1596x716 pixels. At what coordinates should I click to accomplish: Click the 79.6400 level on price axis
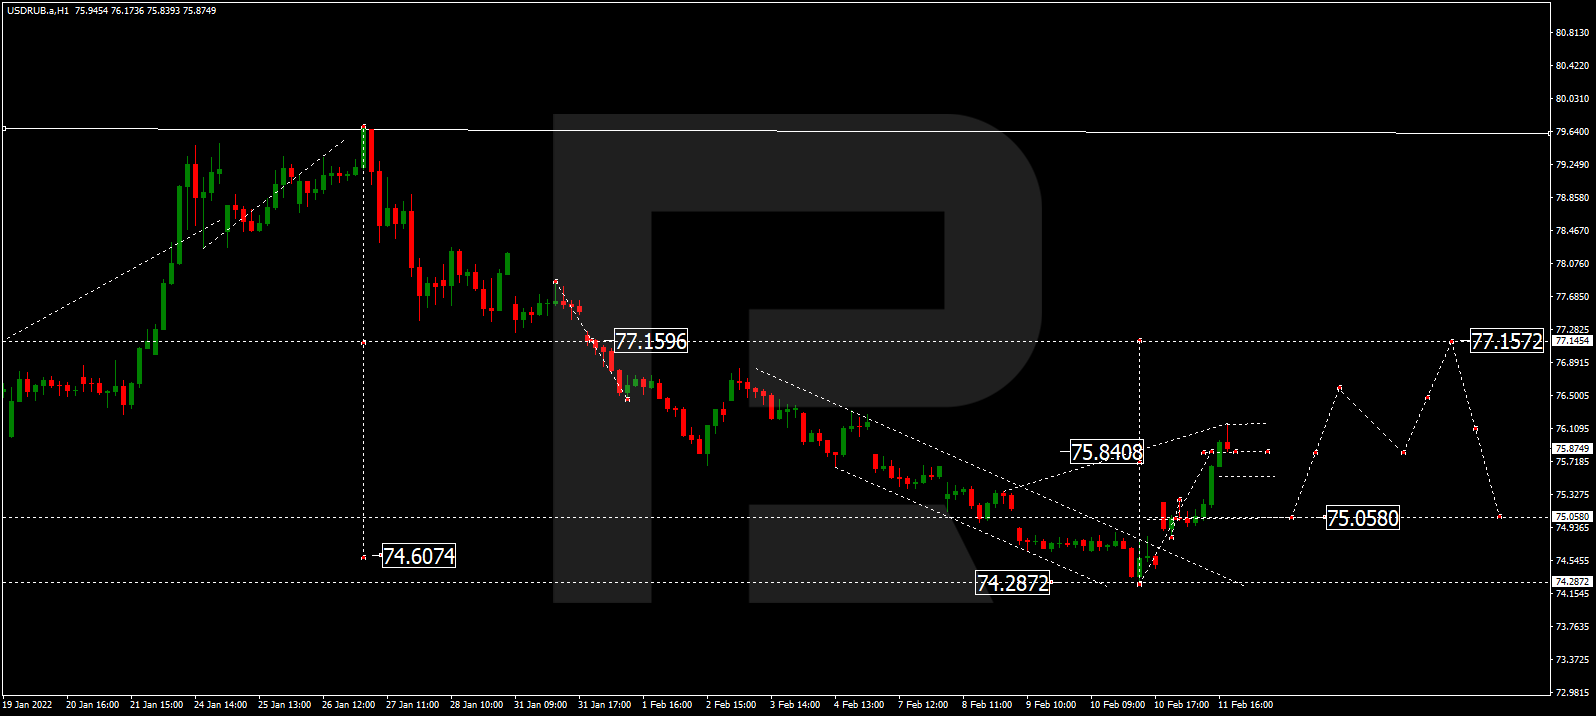pyautogui.click(x=1572, y=132)
